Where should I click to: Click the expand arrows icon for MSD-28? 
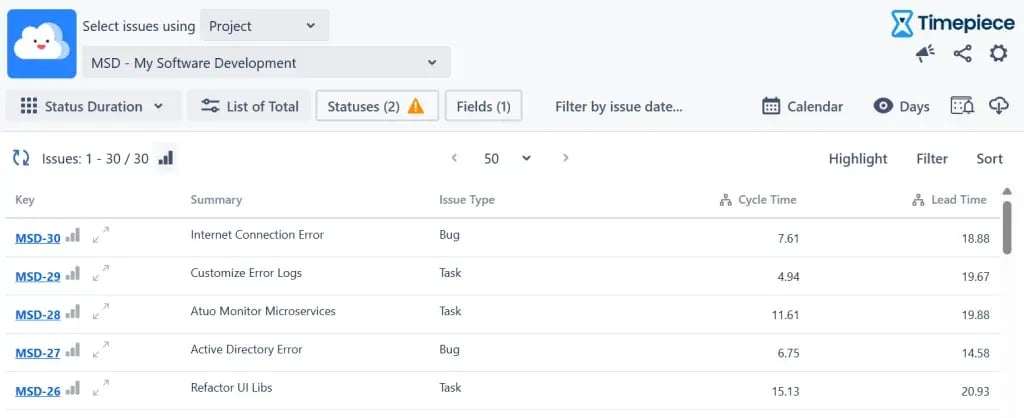[x=100, y=313]
